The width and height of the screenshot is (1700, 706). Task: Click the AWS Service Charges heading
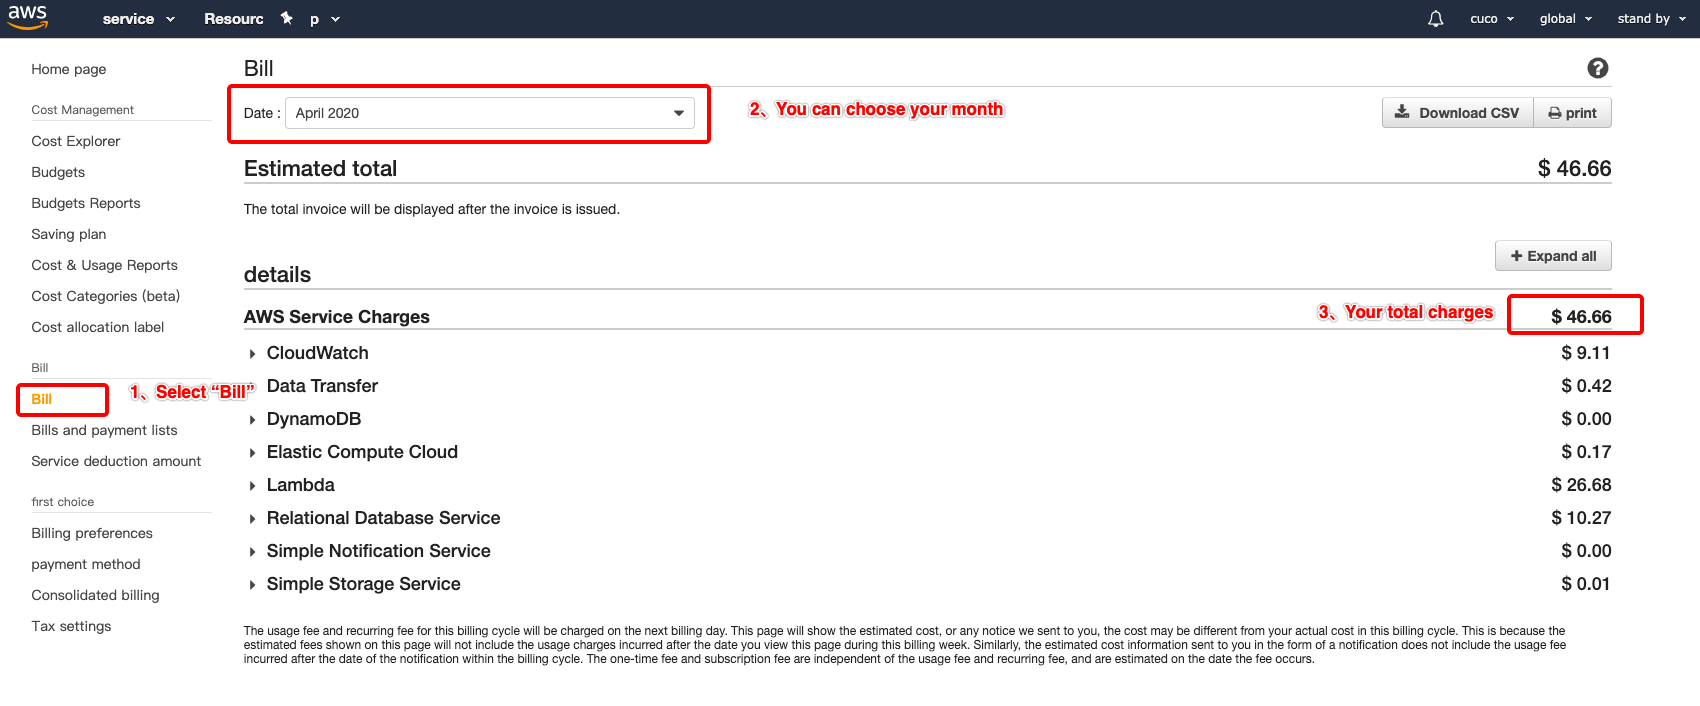(337, 317)
